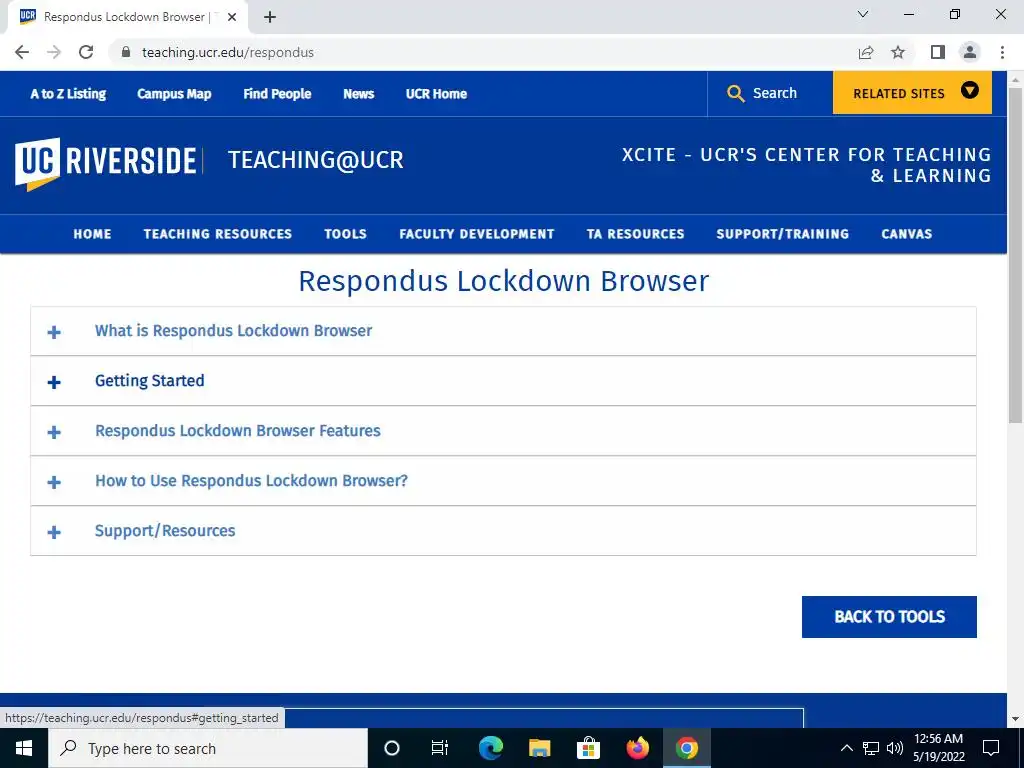This screenshot has width=1024, height=768.
Task: Expand How to Use Respondus plus icon
Action: tap(54, 482)
